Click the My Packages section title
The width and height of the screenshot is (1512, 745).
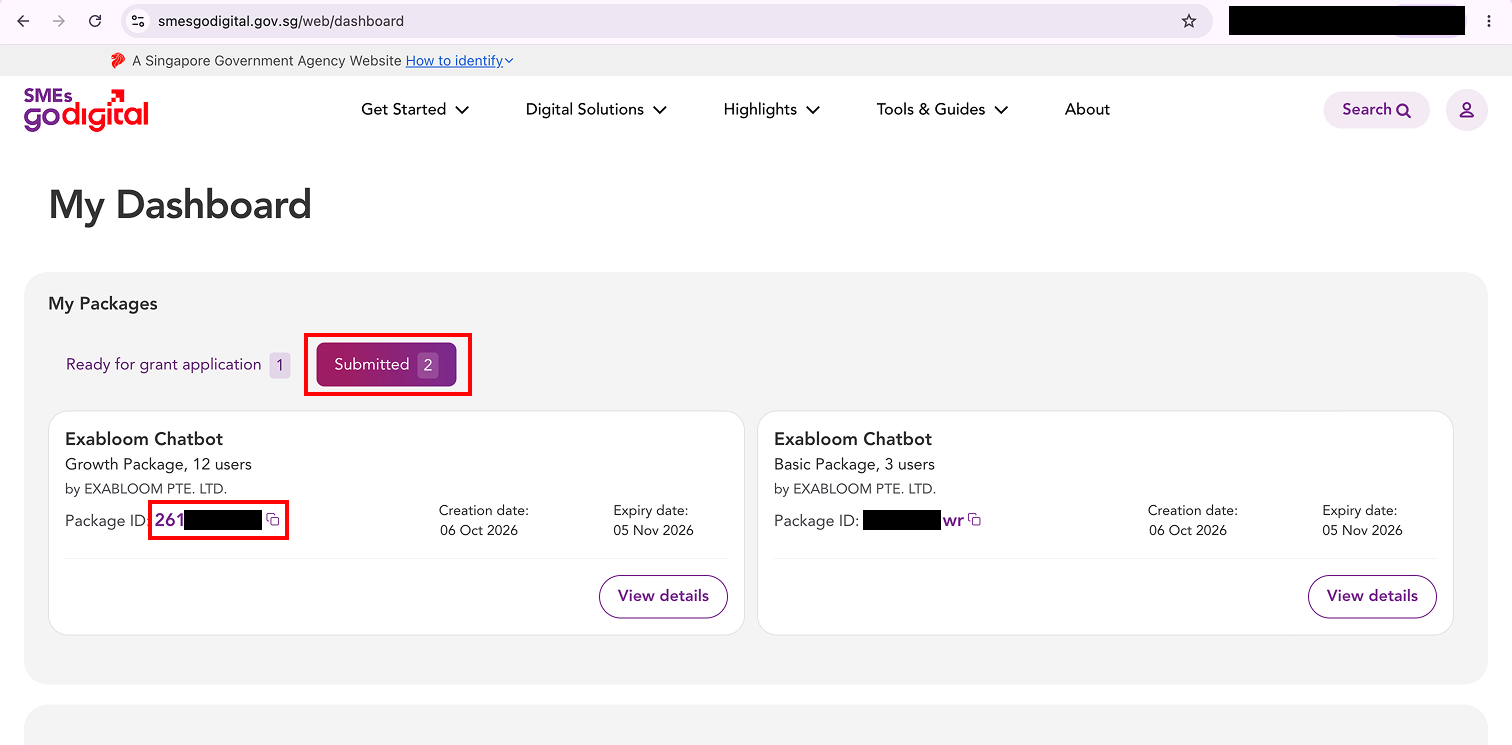(x=103, y=304)
